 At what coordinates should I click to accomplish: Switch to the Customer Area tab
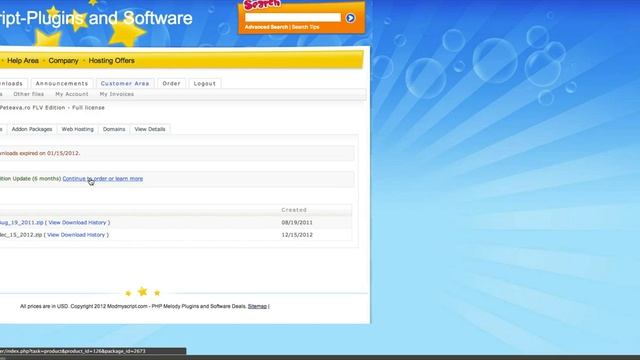pyautogui.click(x=125, y=83)
